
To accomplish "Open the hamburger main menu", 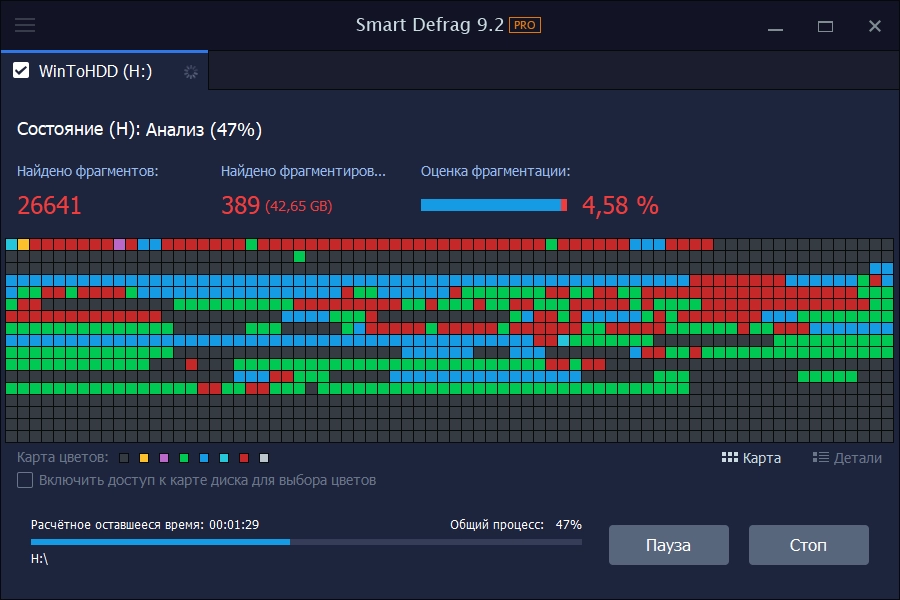I will 25,25.
